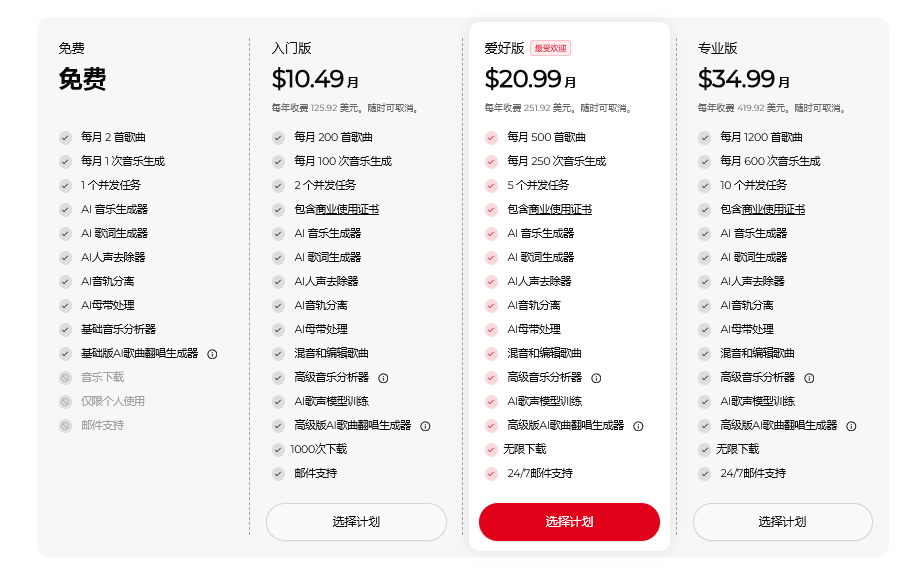Open info icon beside 爱好版 高级版AI歌曲翻唱生成器
Screen dimensions: 912x568
coord(638,426)
